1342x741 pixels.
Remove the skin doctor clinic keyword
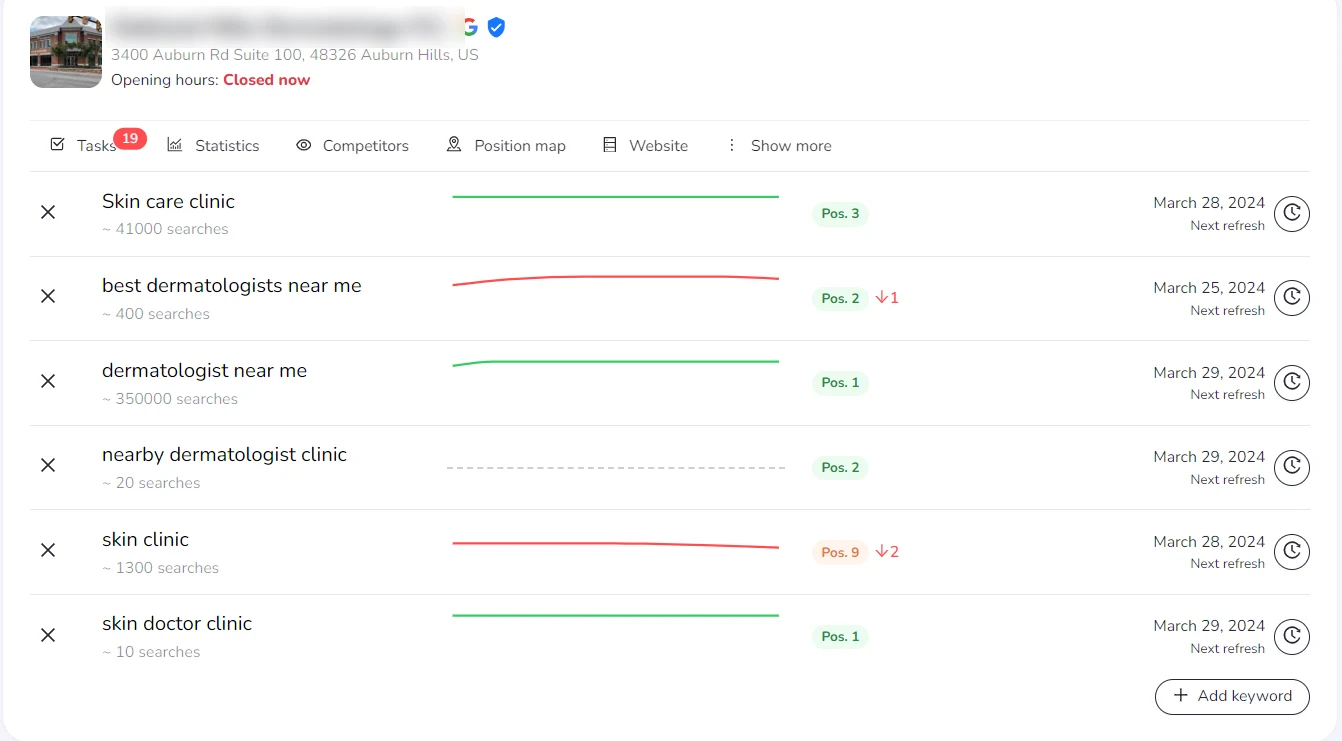click(48, 635)
